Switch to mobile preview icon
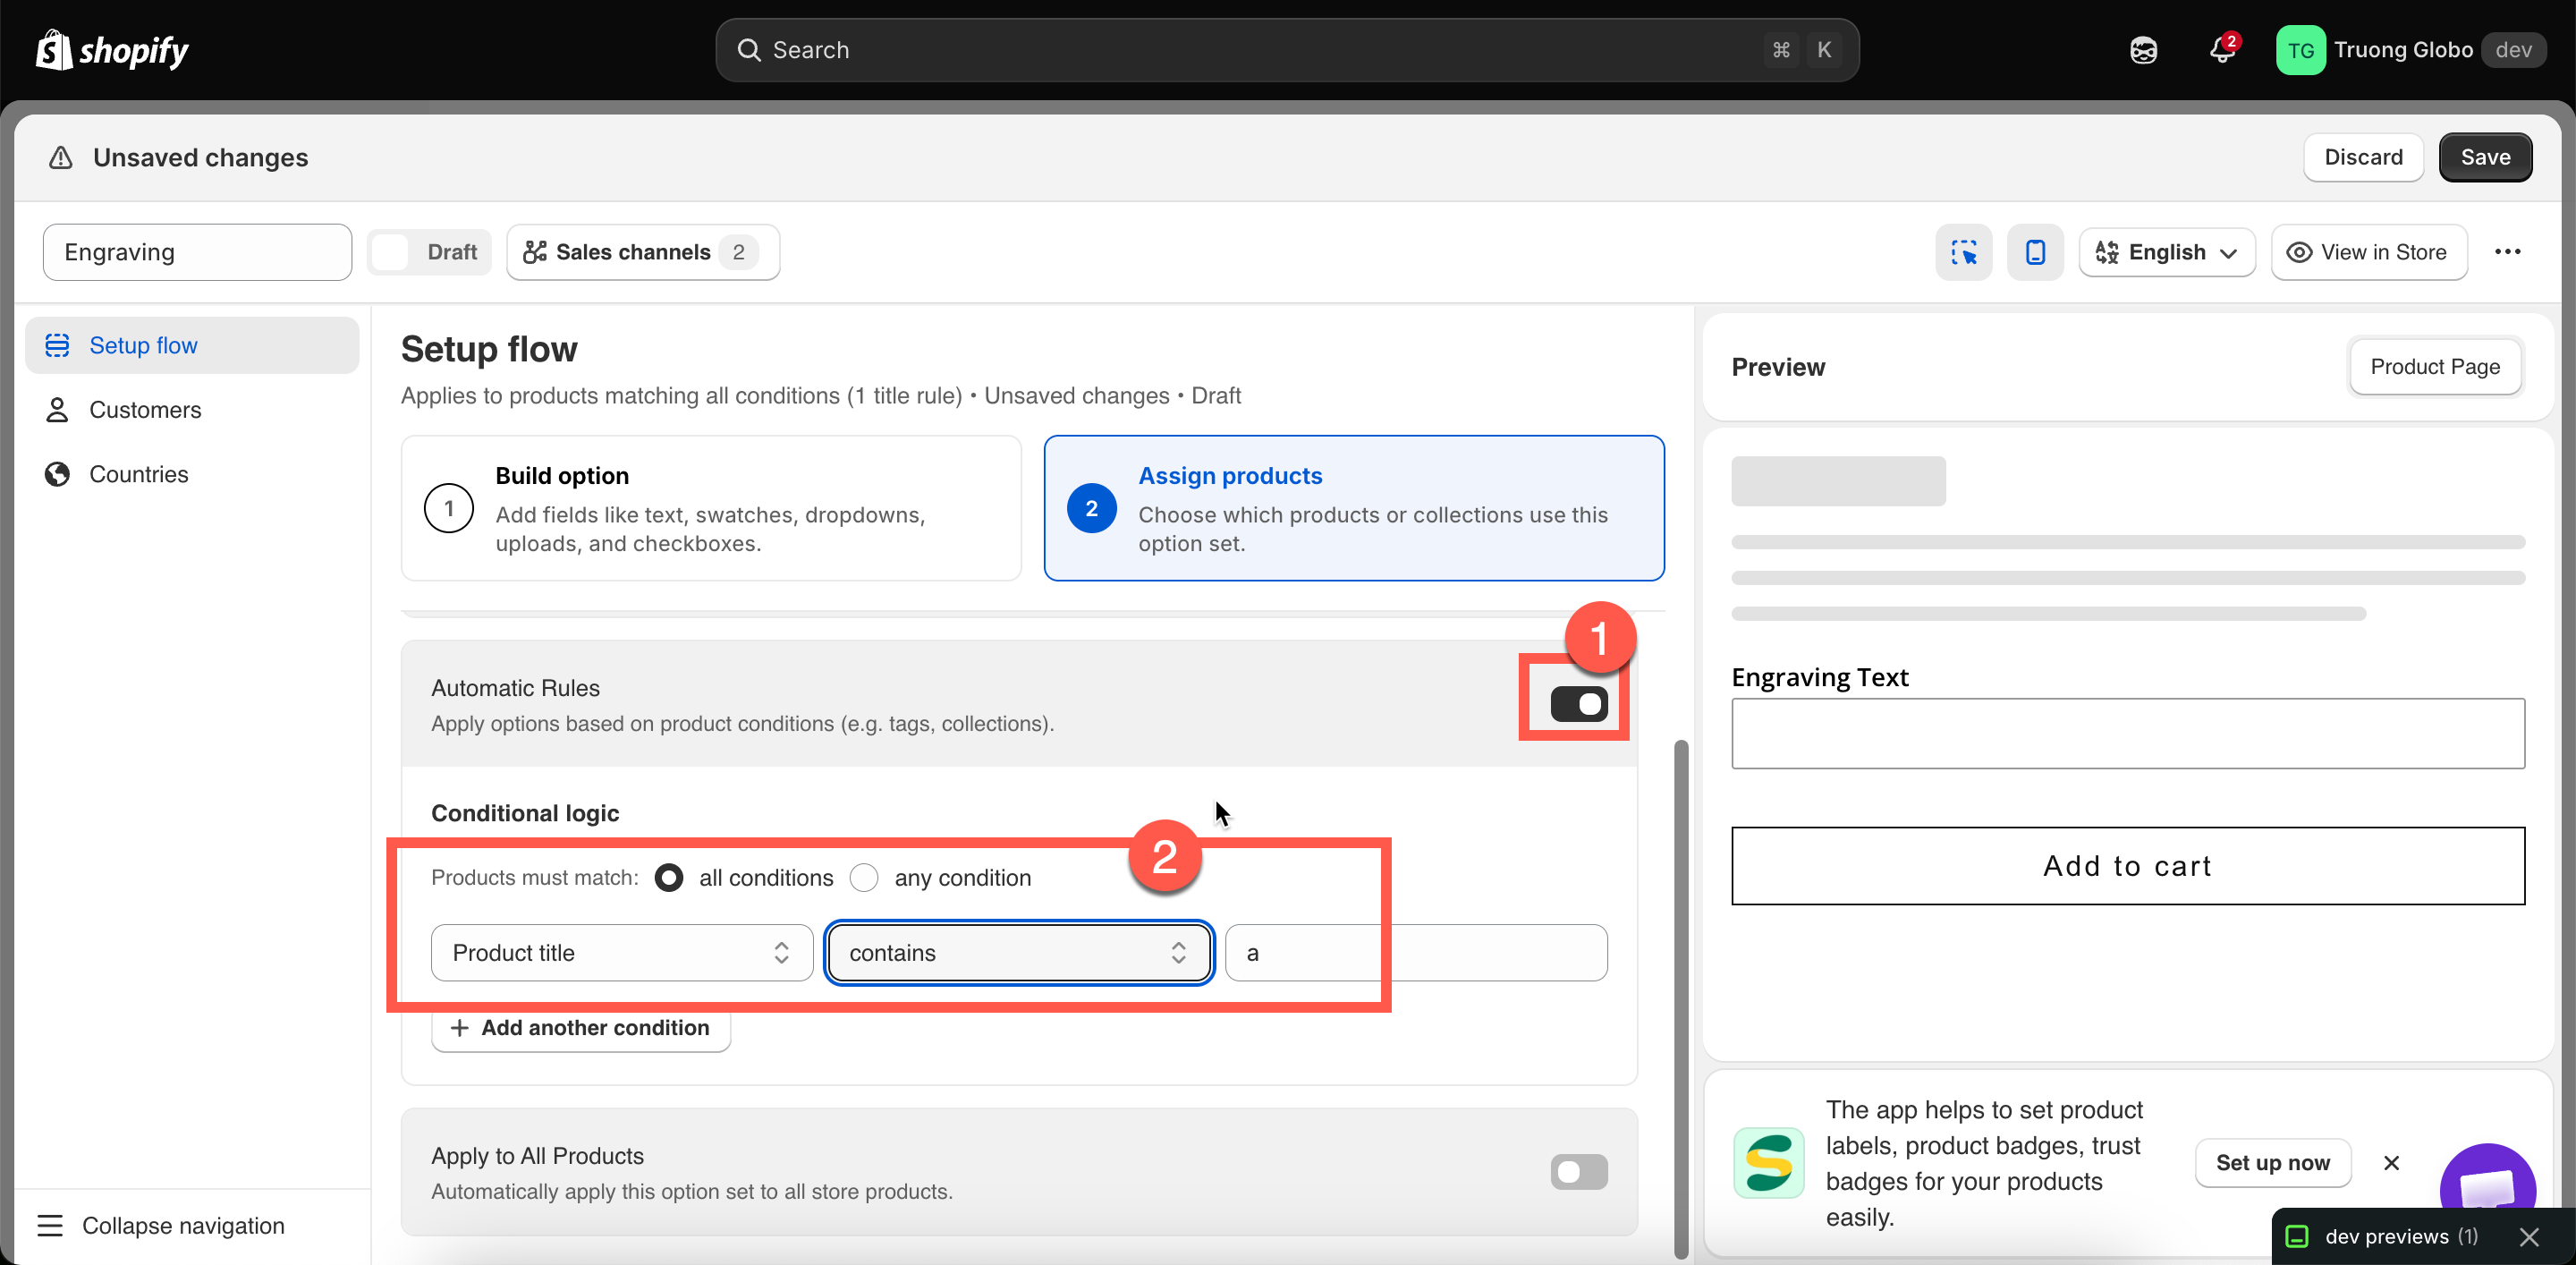Image resolution: width=2576 pixels, height=1265 pixels. tap(2035, 252)
